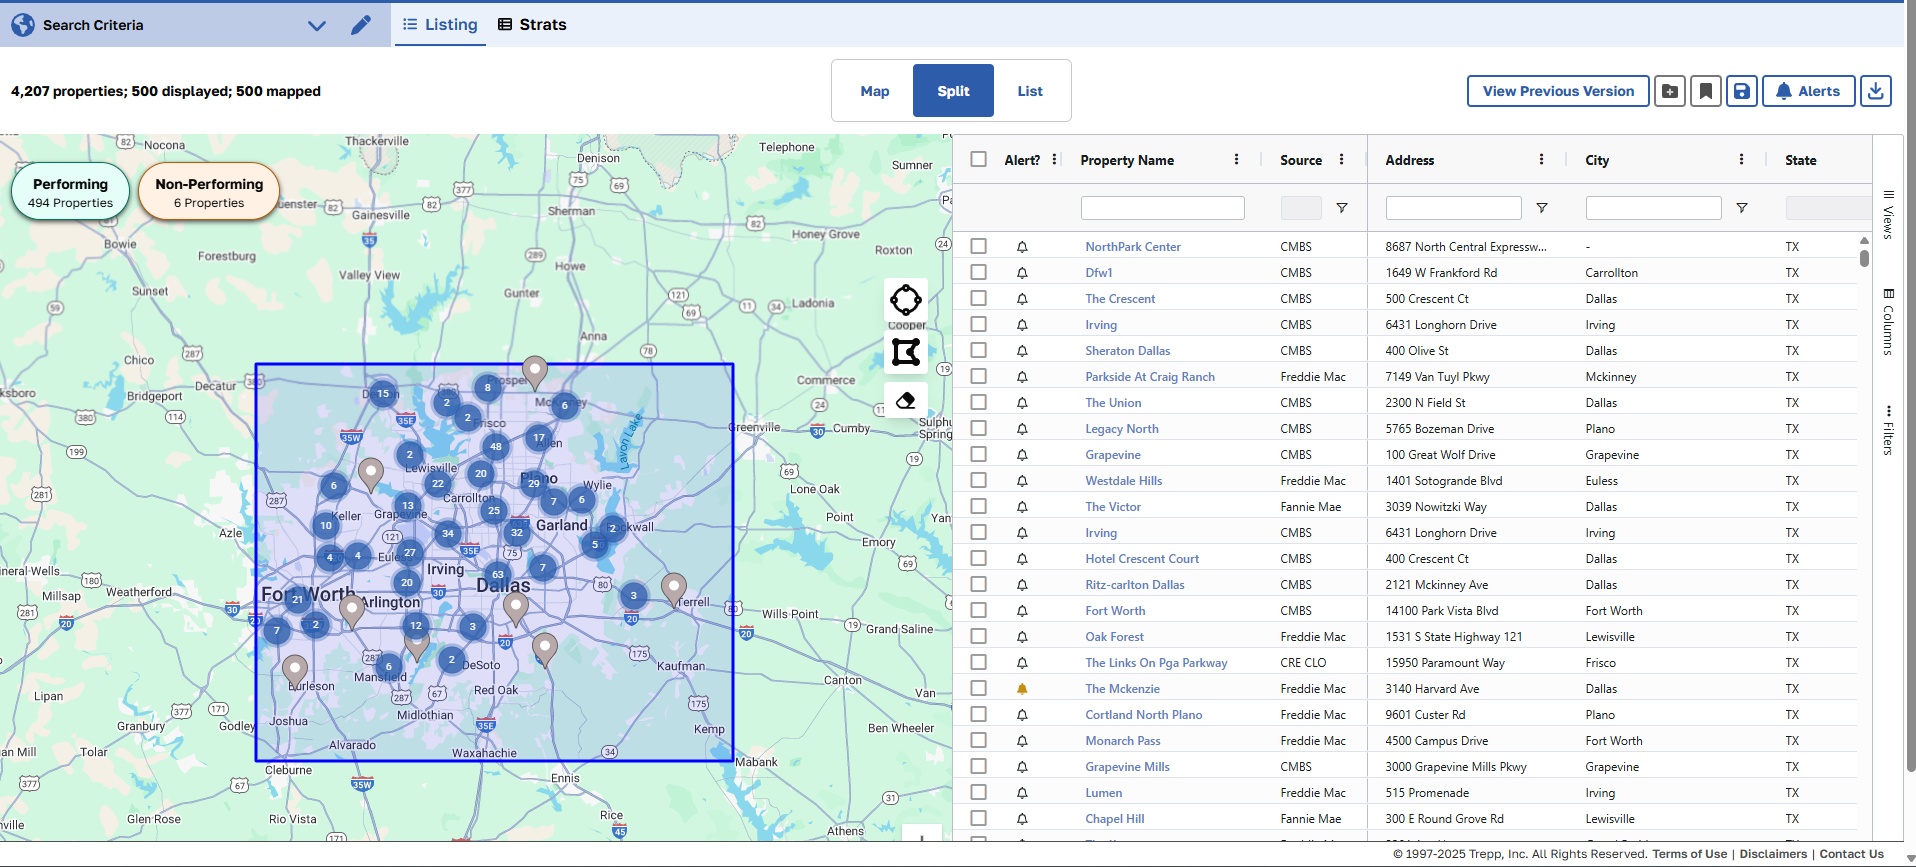Check the box for The Crescent row
The width and height of the screenshot is (1916, 867).
(979, 298)
